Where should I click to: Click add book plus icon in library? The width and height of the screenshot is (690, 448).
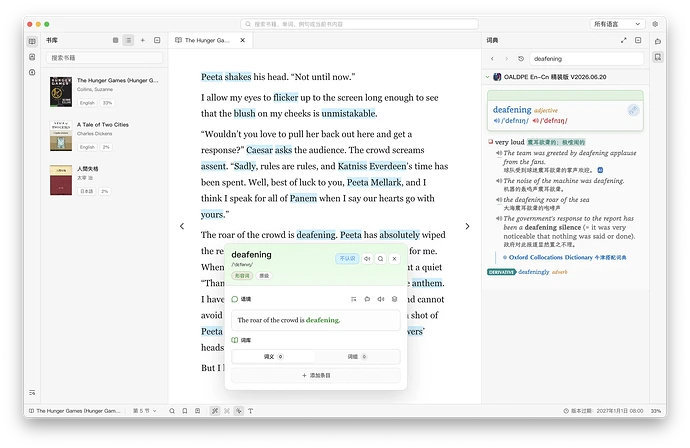coord(143,40)
